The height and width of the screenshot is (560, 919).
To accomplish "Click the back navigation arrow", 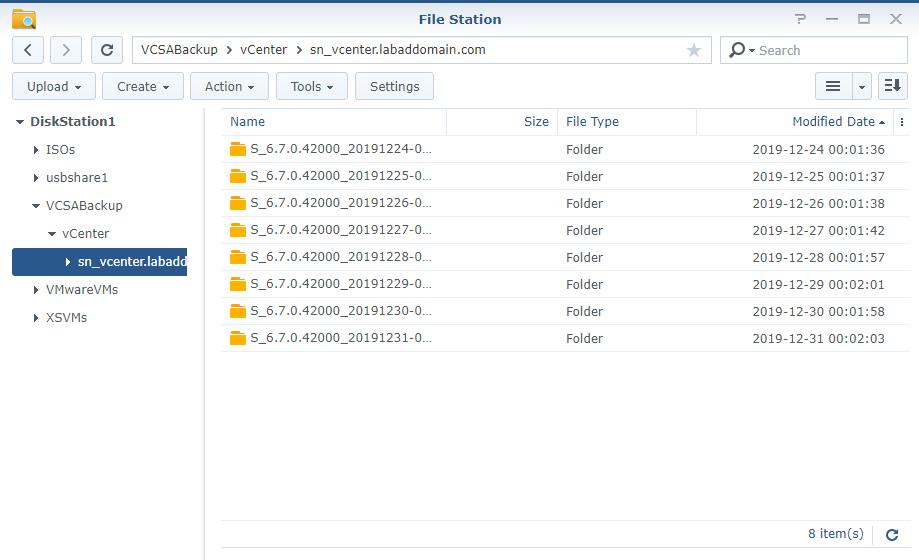I will 28,50.
